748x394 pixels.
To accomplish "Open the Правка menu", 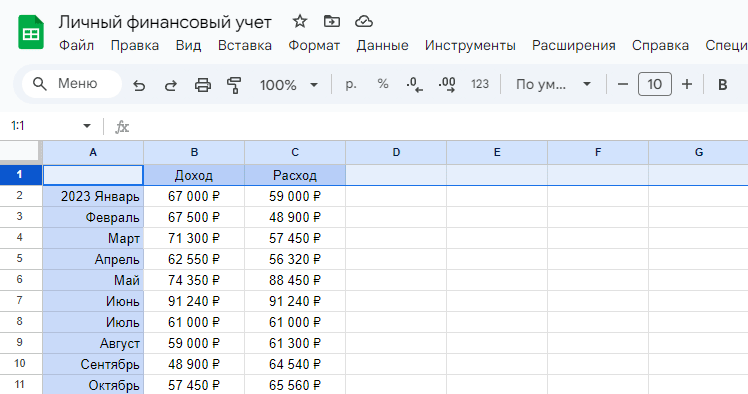I will (135, 45).
